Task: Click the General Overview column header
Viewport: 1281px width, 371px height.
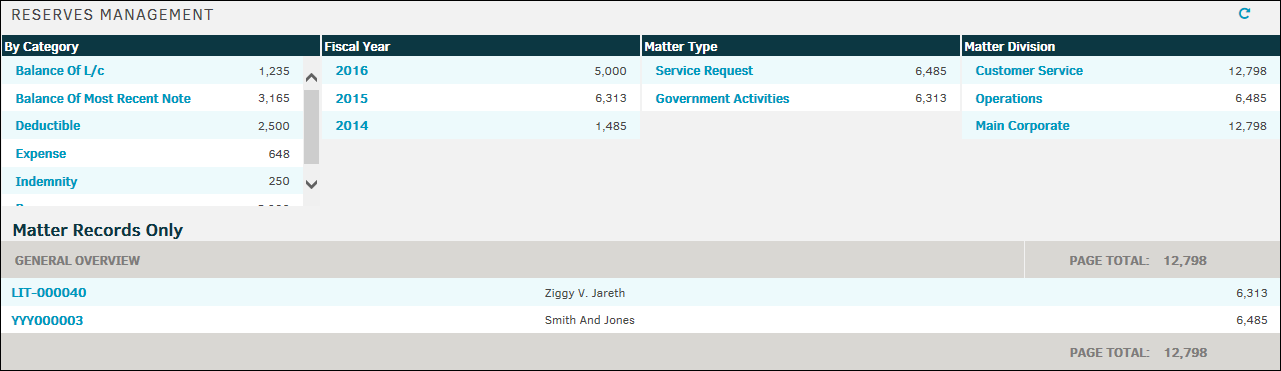Action: tap(76, 260)
